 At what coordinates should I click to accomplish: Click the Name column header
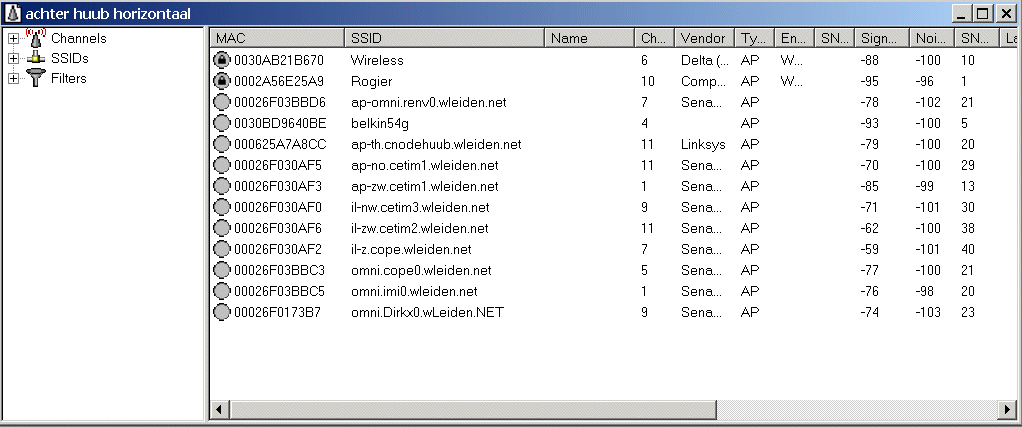589,38
